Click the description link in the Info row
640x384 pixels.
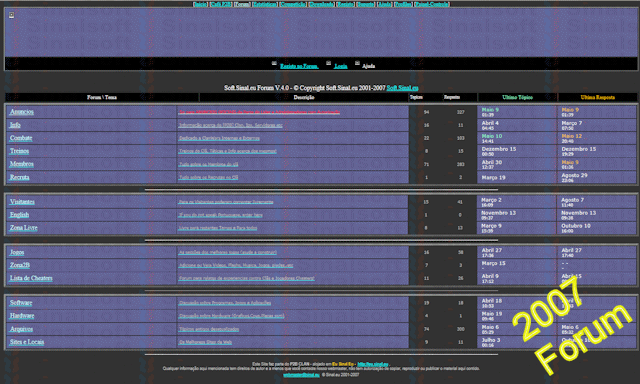(231, 125)
